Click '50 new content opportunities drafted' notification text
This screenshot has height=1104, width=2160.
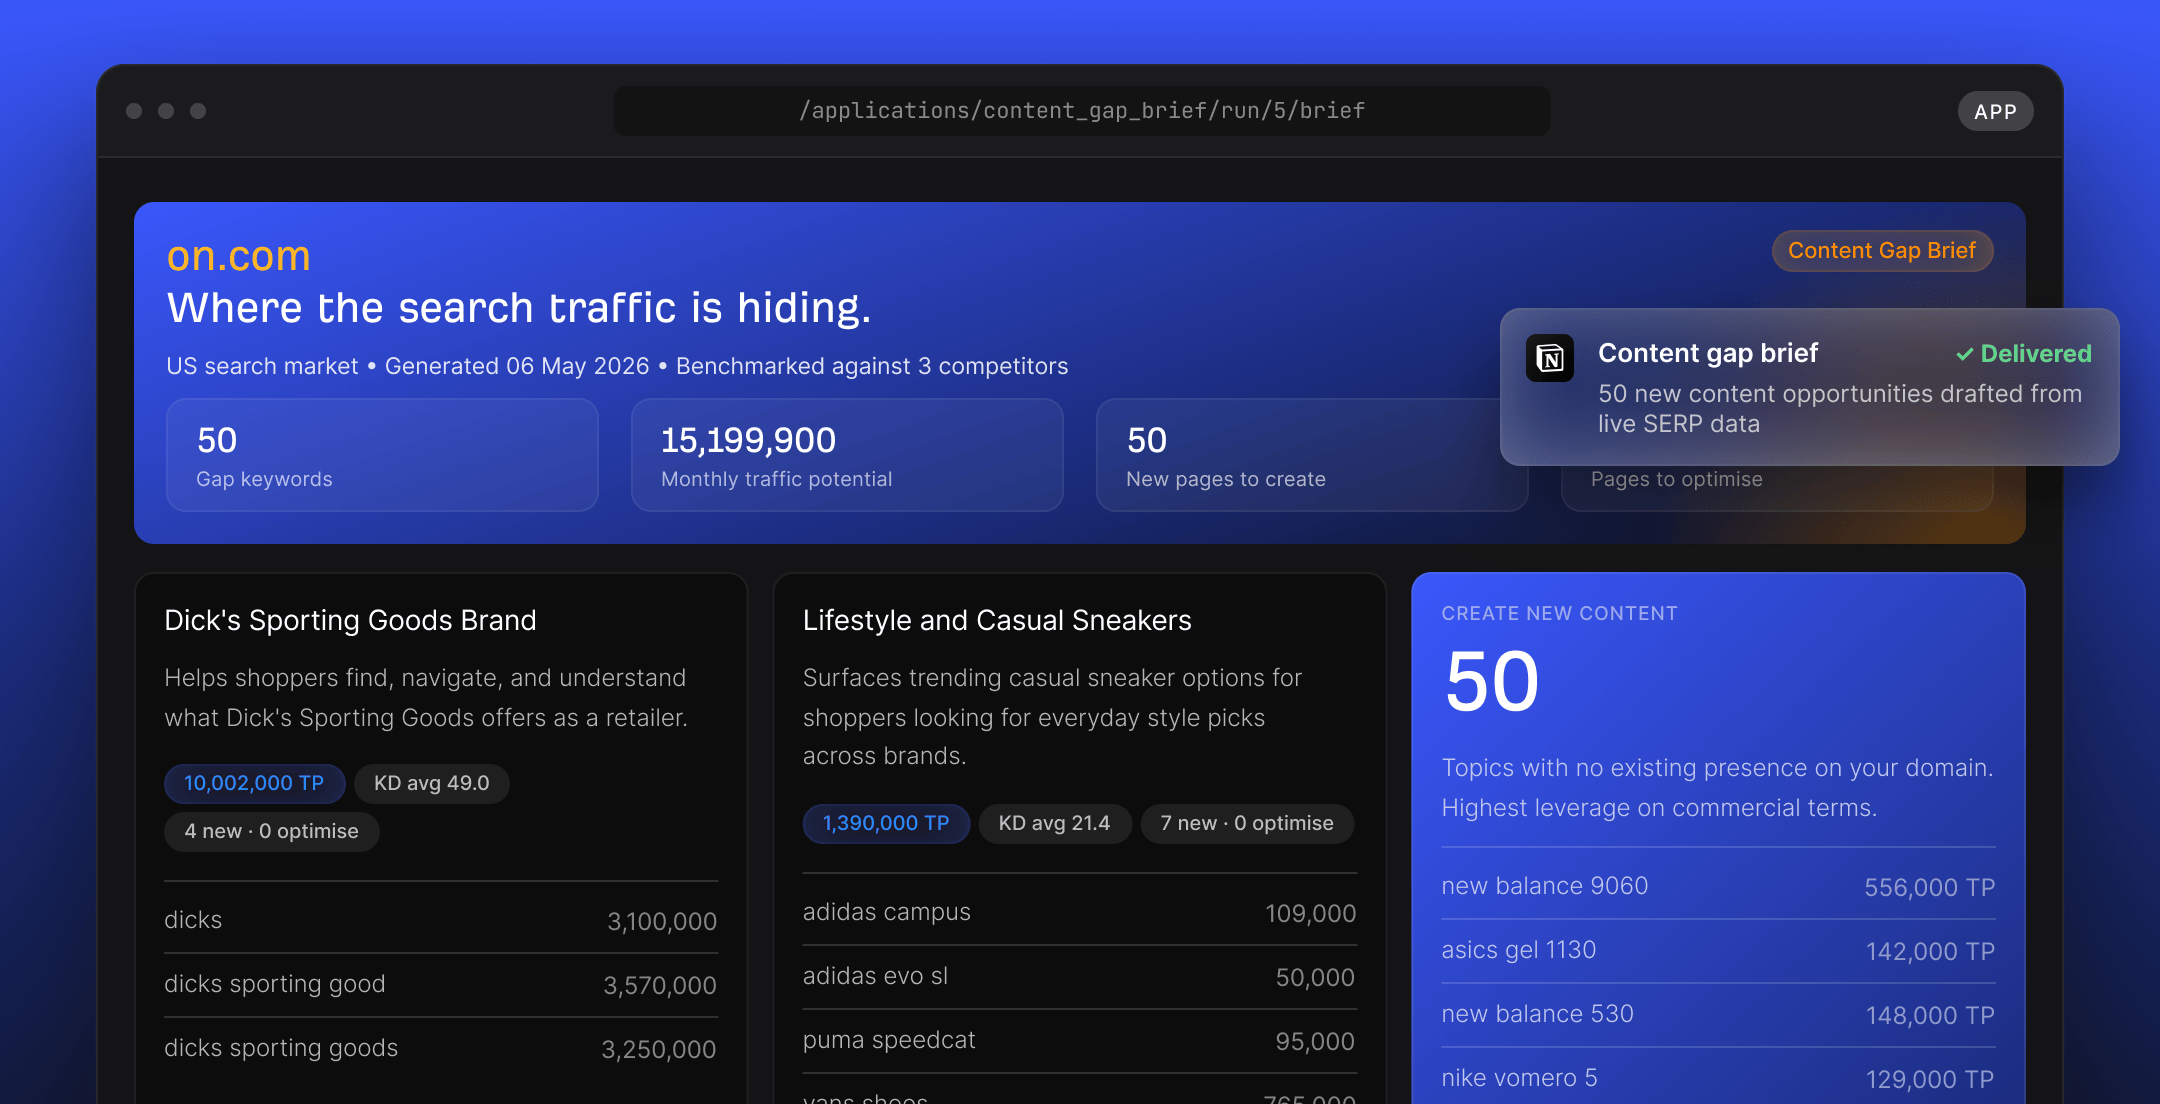click(x=1840, y=409)
